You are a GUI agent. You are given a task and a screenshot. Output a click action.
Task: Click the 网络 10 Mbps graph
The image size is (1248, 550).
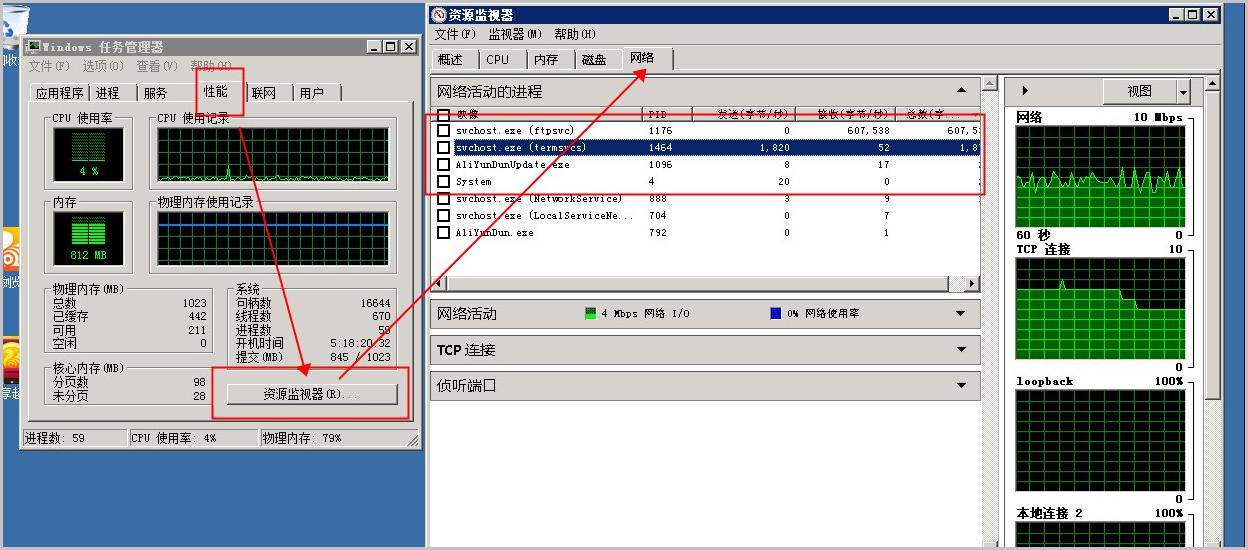(x=1100, y=176)
